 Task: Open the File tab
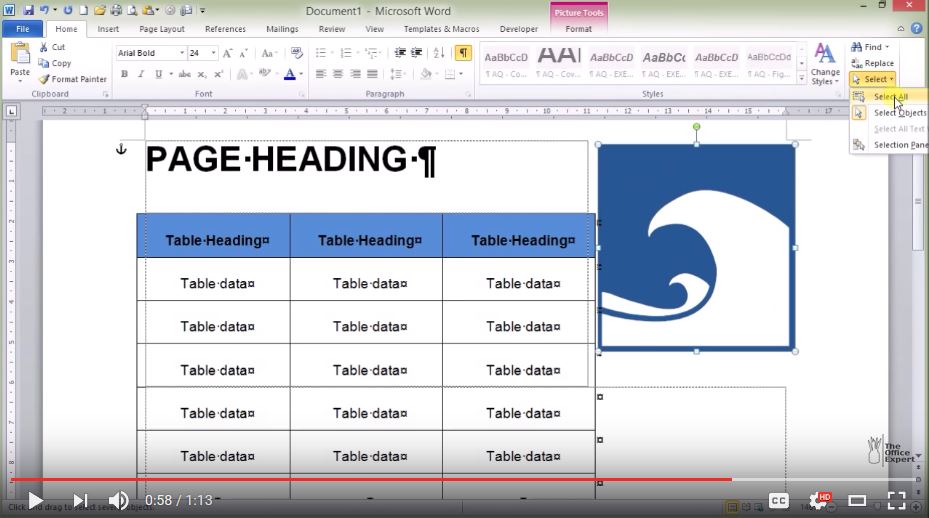click(x=23, y=28)
